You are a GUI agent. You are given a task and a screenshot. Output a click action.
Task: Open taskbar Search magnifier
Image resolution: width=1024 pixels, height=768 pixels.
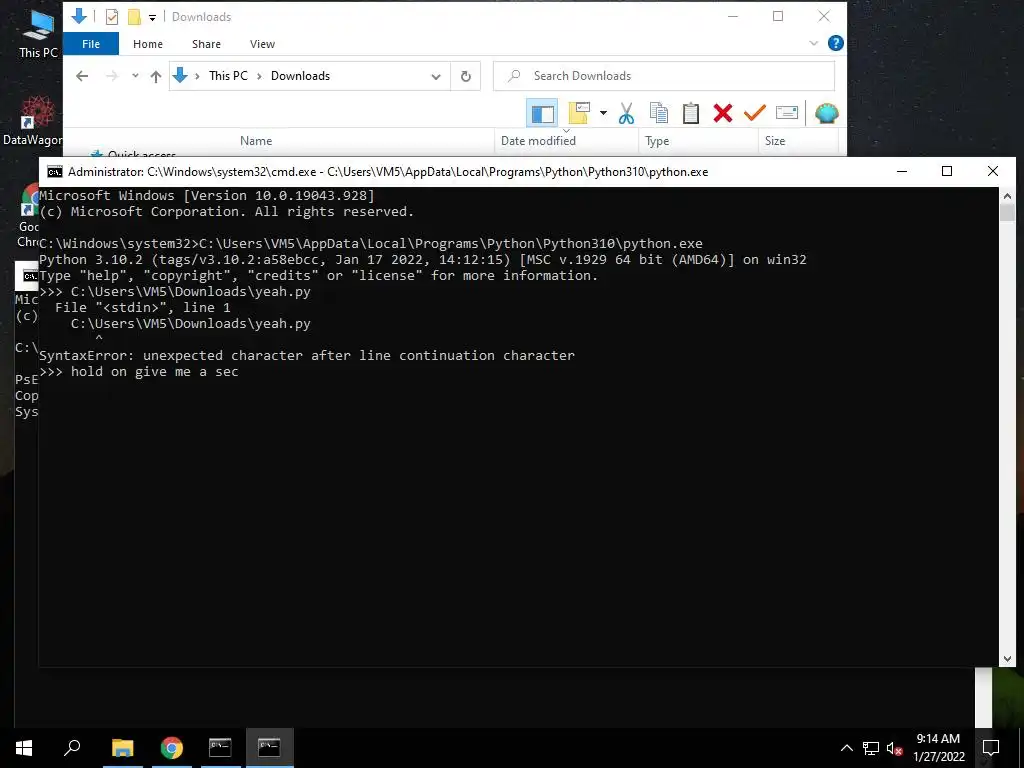click(x=72, y=748)
